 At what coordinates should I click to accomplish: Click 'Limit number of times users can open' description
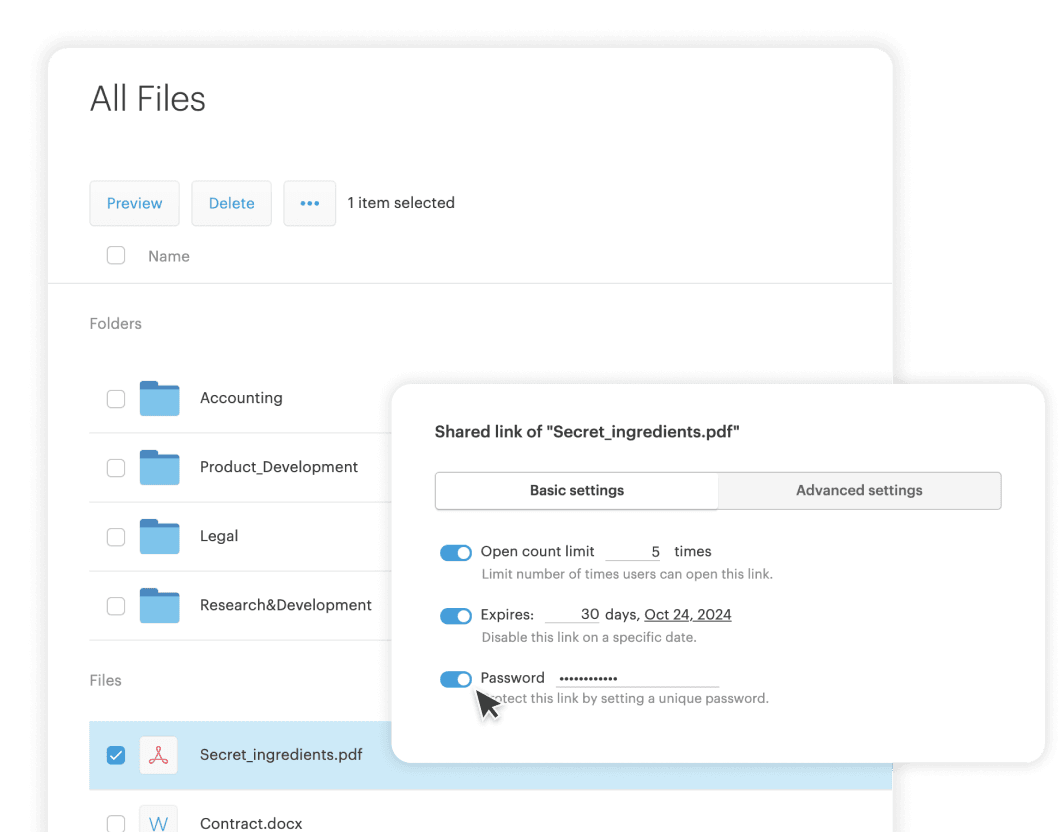click(x=627, y=574)
